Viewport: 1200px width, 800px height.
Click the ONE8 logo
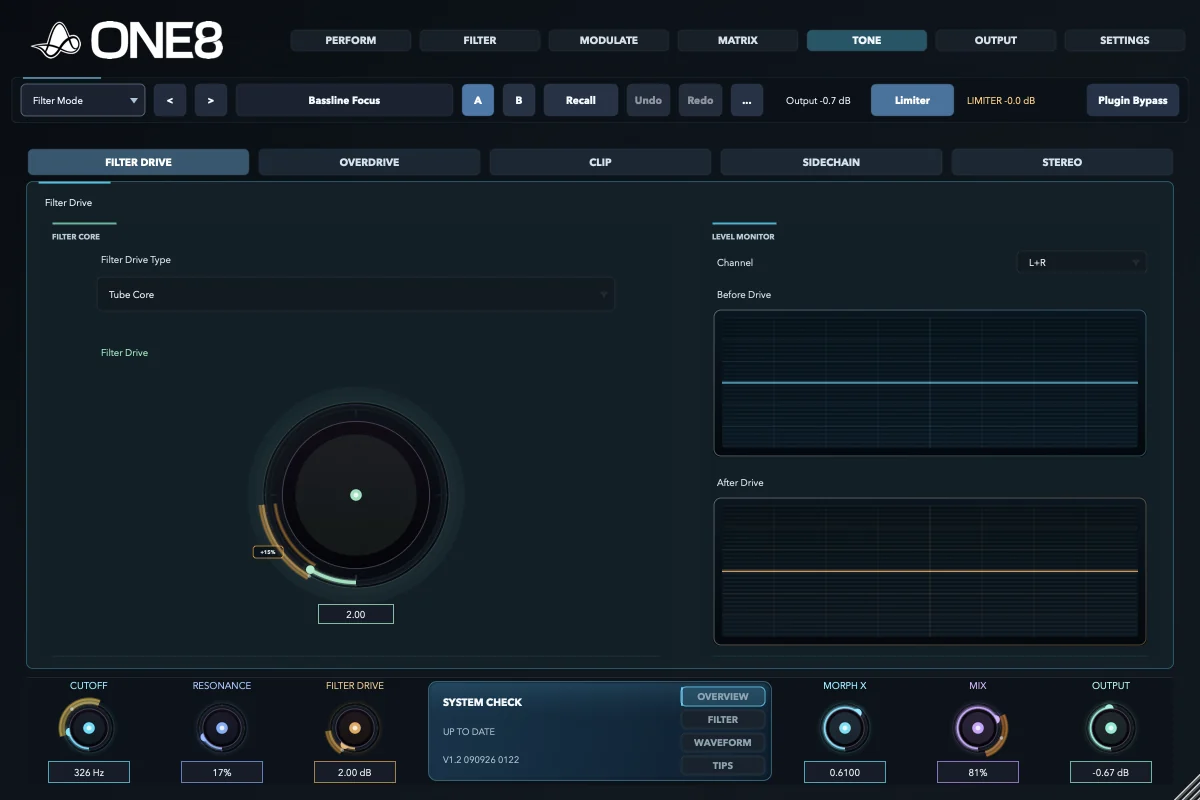click(127, 40)
